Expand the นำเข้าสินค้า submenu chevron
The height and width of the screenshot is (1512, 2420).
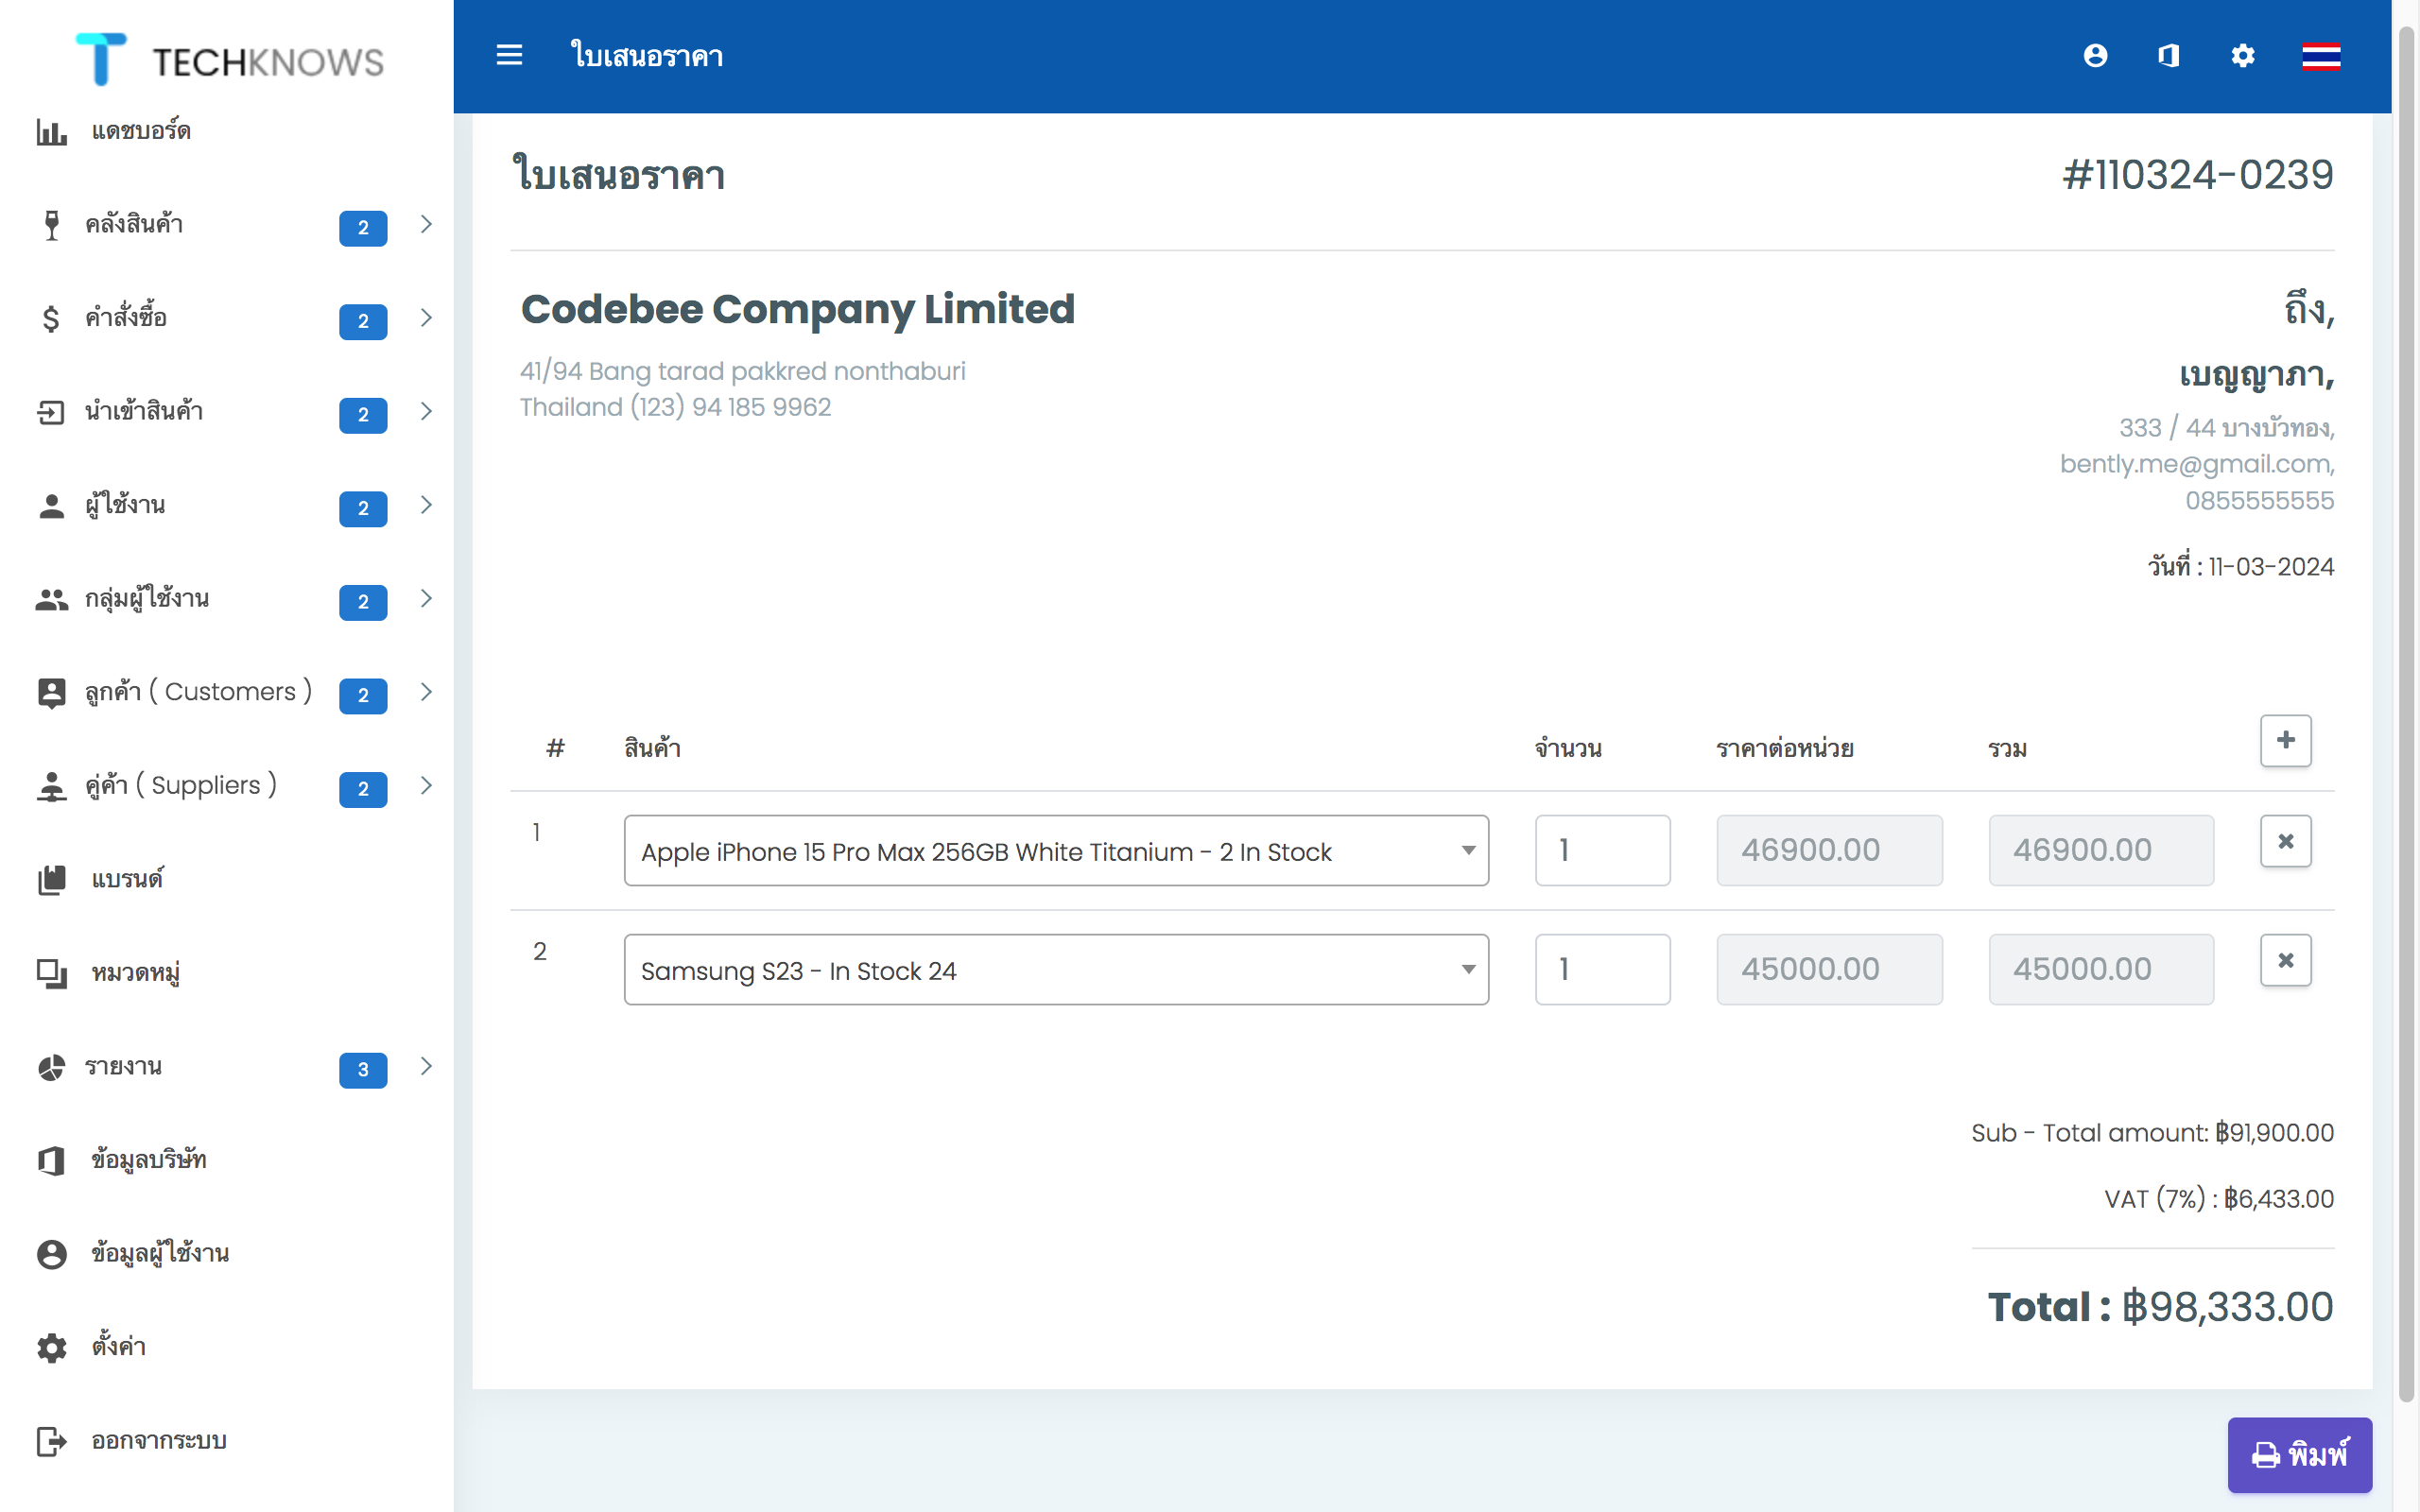(426, 411)
